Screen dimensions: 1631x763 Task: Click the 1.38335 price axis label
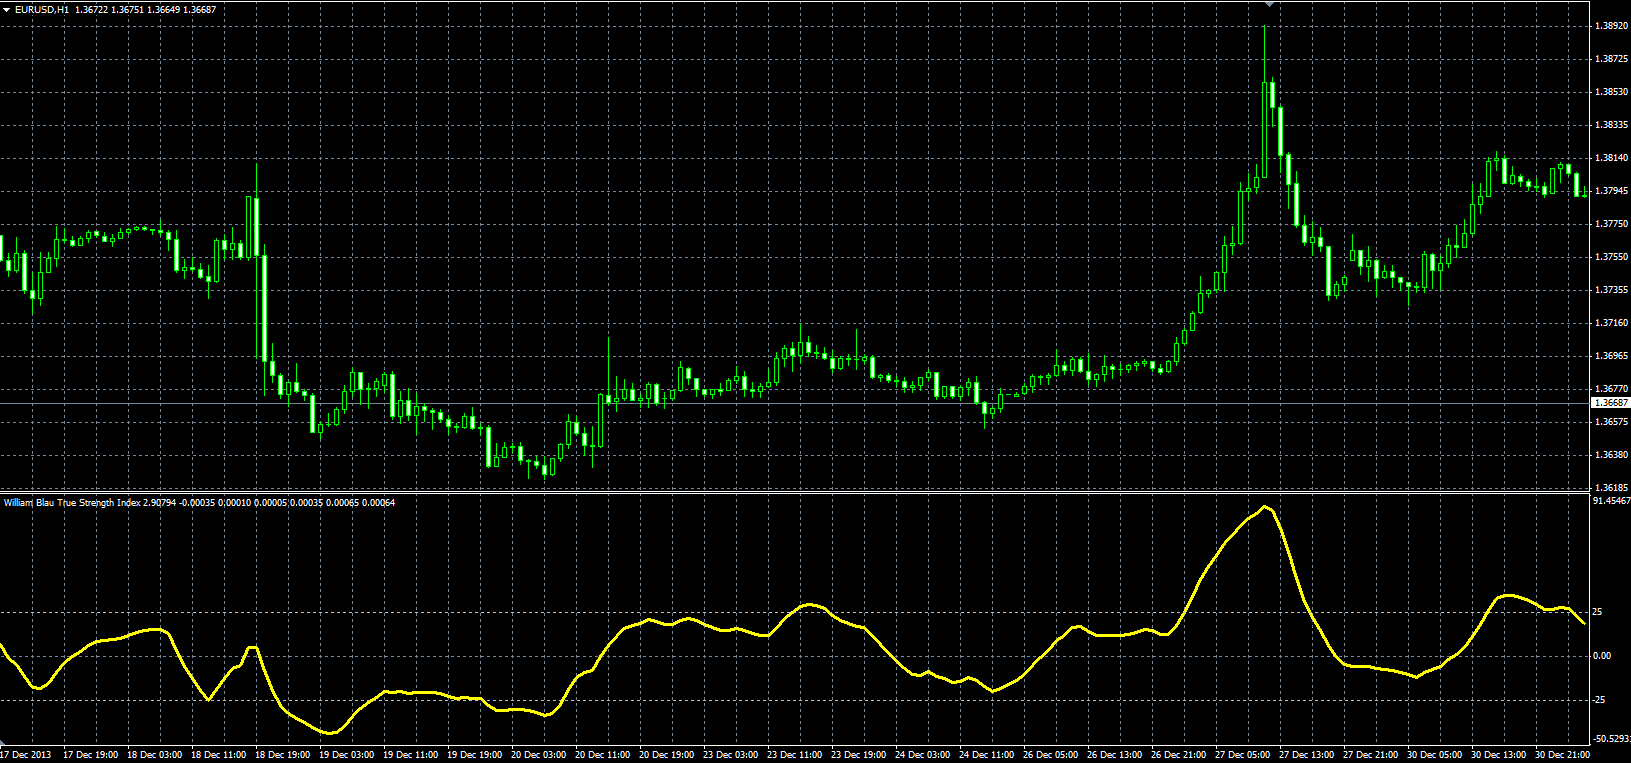pyautogui.click(x=1611, y=126)
